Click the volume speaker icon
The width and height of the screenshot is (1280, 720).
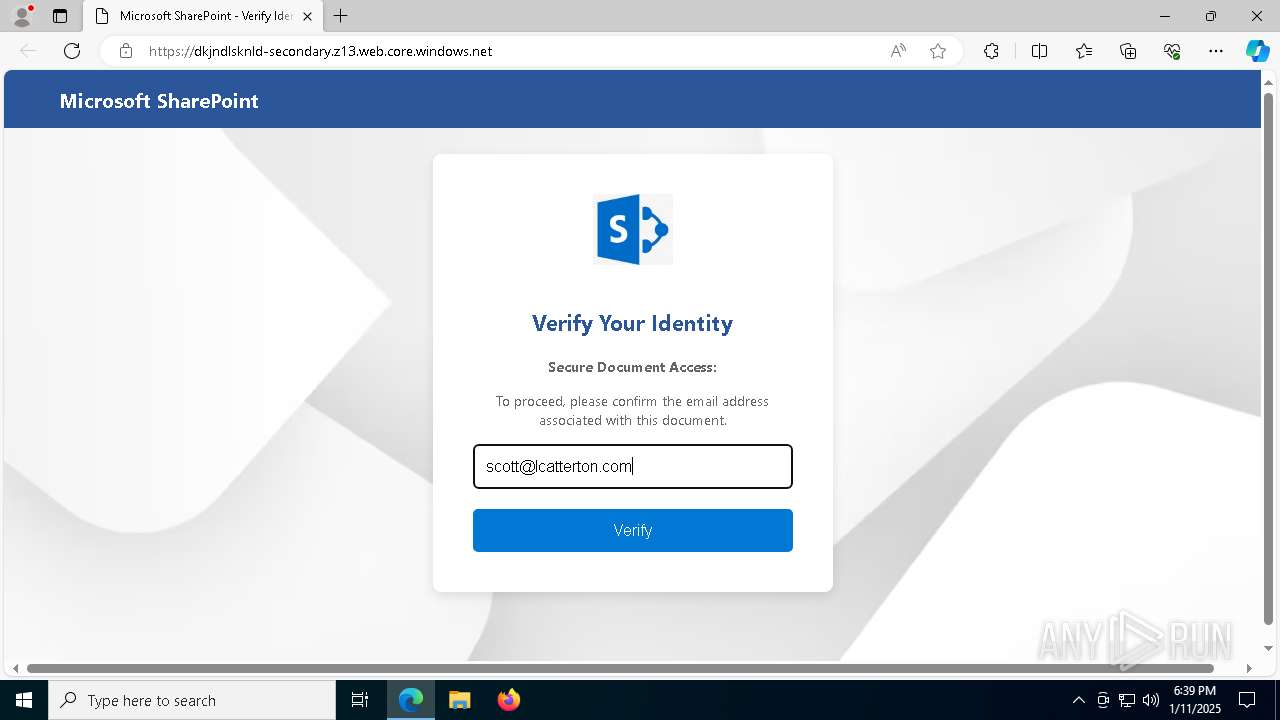(x=1151, y=700)
